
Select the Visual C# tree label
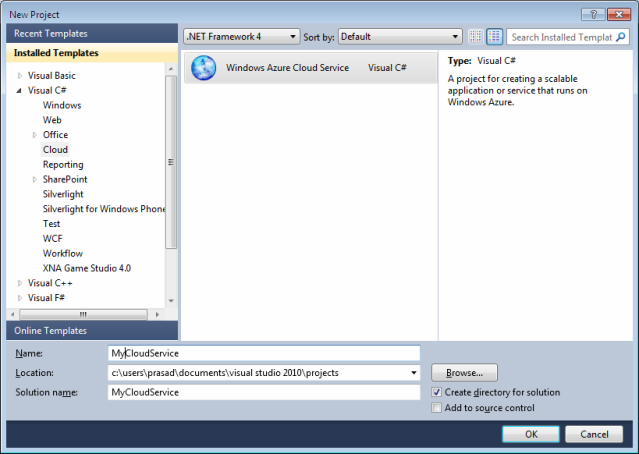pos(47,90)
